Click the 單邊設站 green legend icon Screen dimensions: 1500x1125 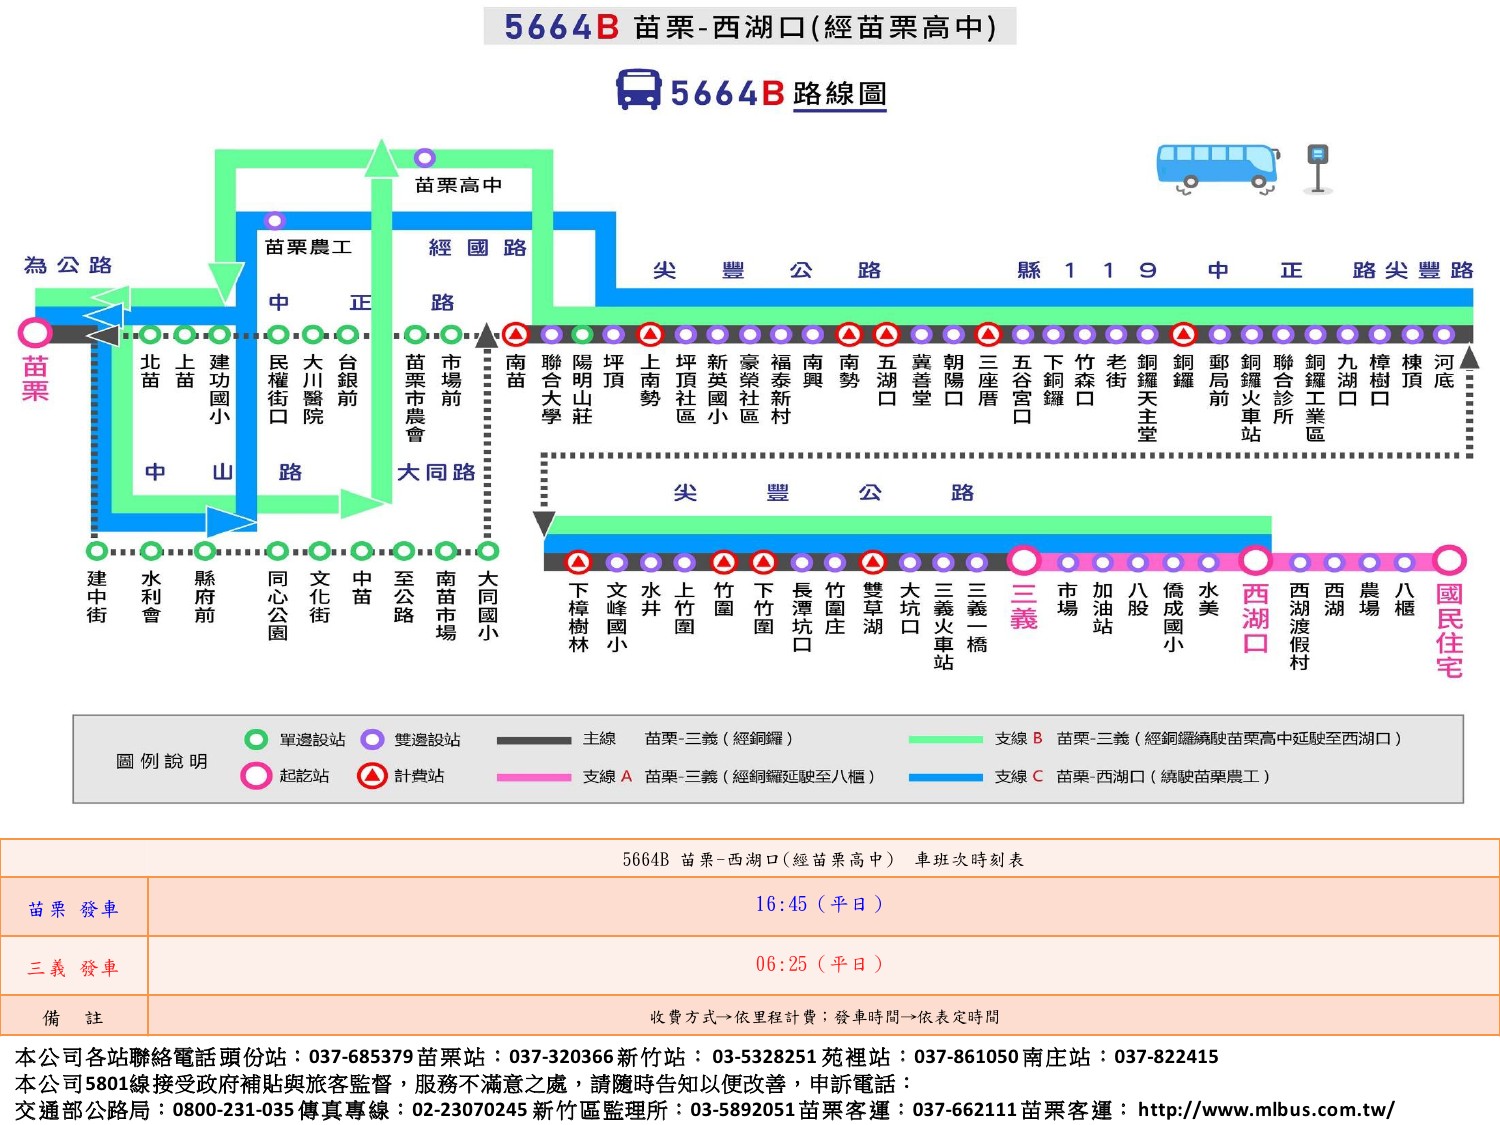[x=256, y=739]
